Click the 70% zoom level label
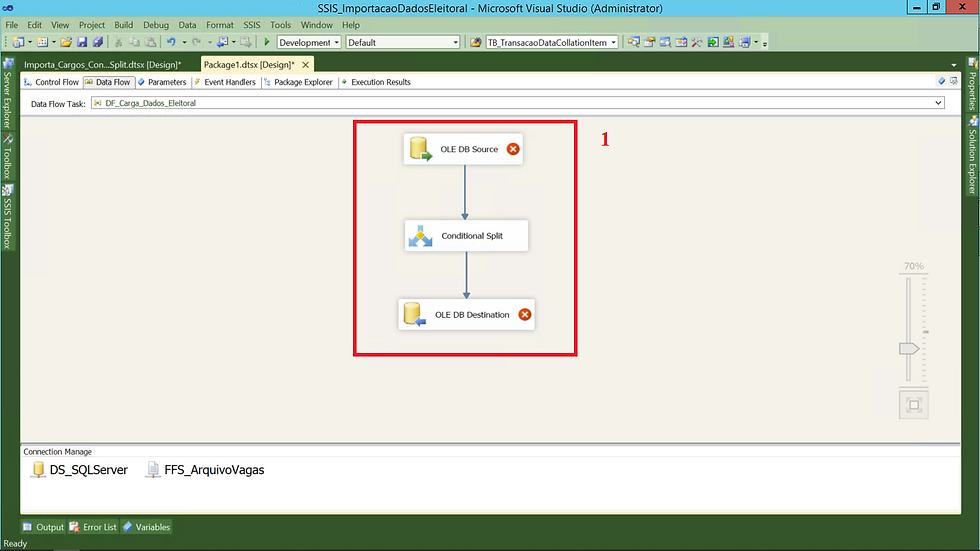This screenshot has width=980, height=551. coord(914,266)
